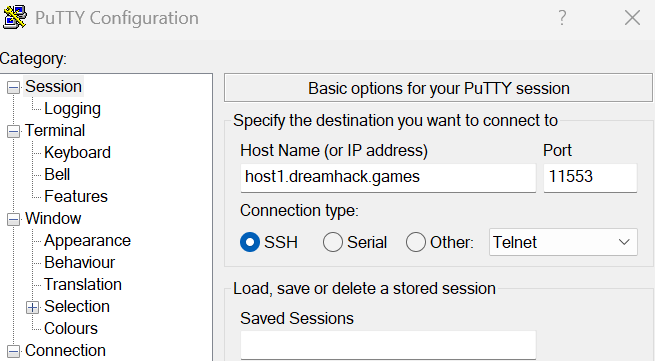Collapse the Connection tree node
Image resolution: width=655 pixels, height=361 pixels.
click(x=13, y=351)
